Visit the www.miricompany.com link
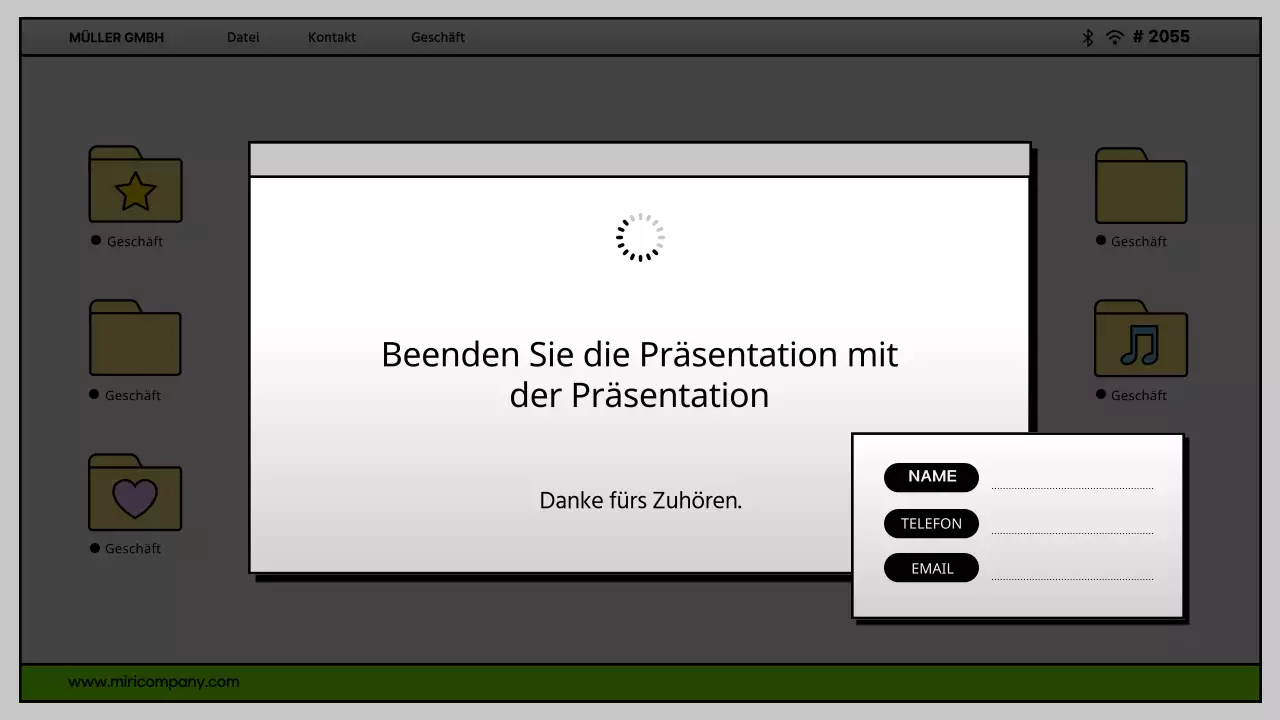This screenshot has height=720, width=1280. (153, 682)
